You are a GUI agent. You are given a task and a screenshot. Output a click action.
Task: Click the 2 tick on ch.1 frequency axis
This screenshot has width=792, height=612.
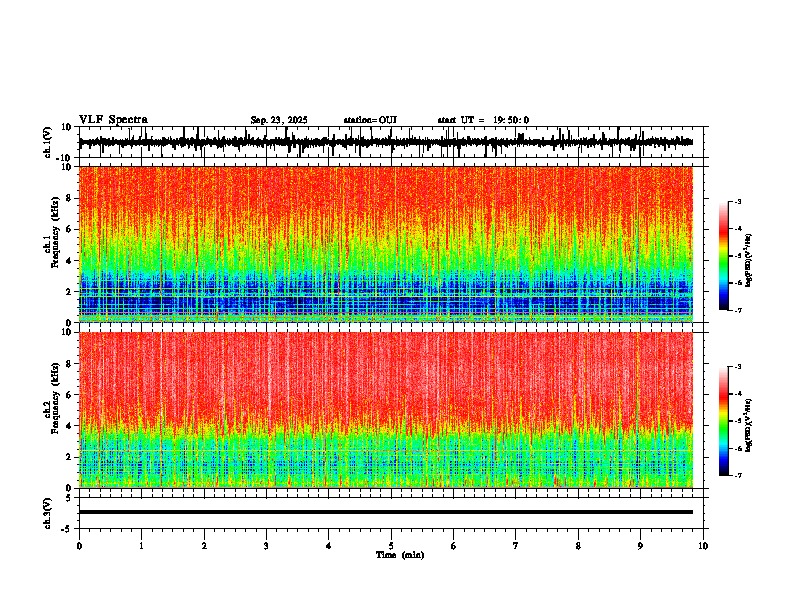coord(70,291)
